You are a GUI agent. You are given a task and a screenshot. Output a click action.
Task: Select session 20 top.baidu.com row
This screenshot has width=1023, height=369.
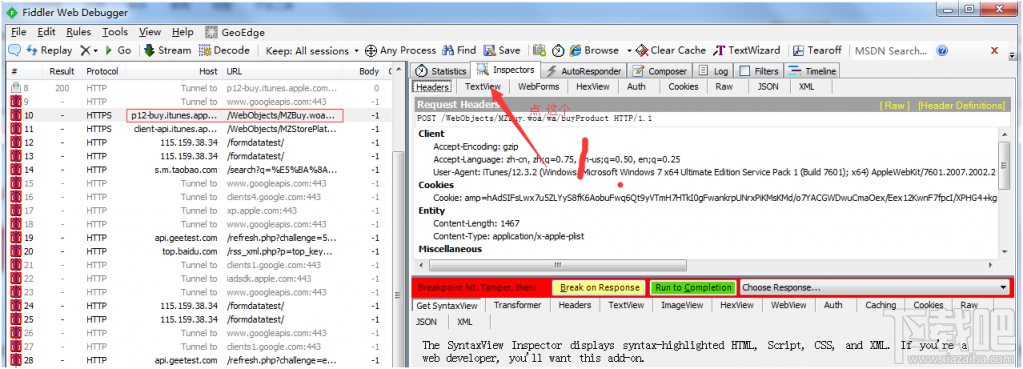click(200, 252)
